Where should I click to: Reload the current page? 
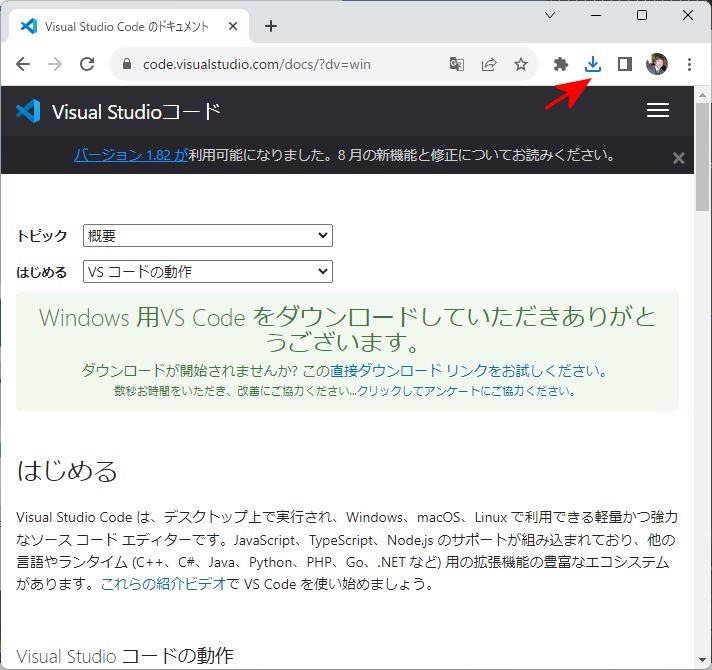pyautogui.click(x=87, y=64)
